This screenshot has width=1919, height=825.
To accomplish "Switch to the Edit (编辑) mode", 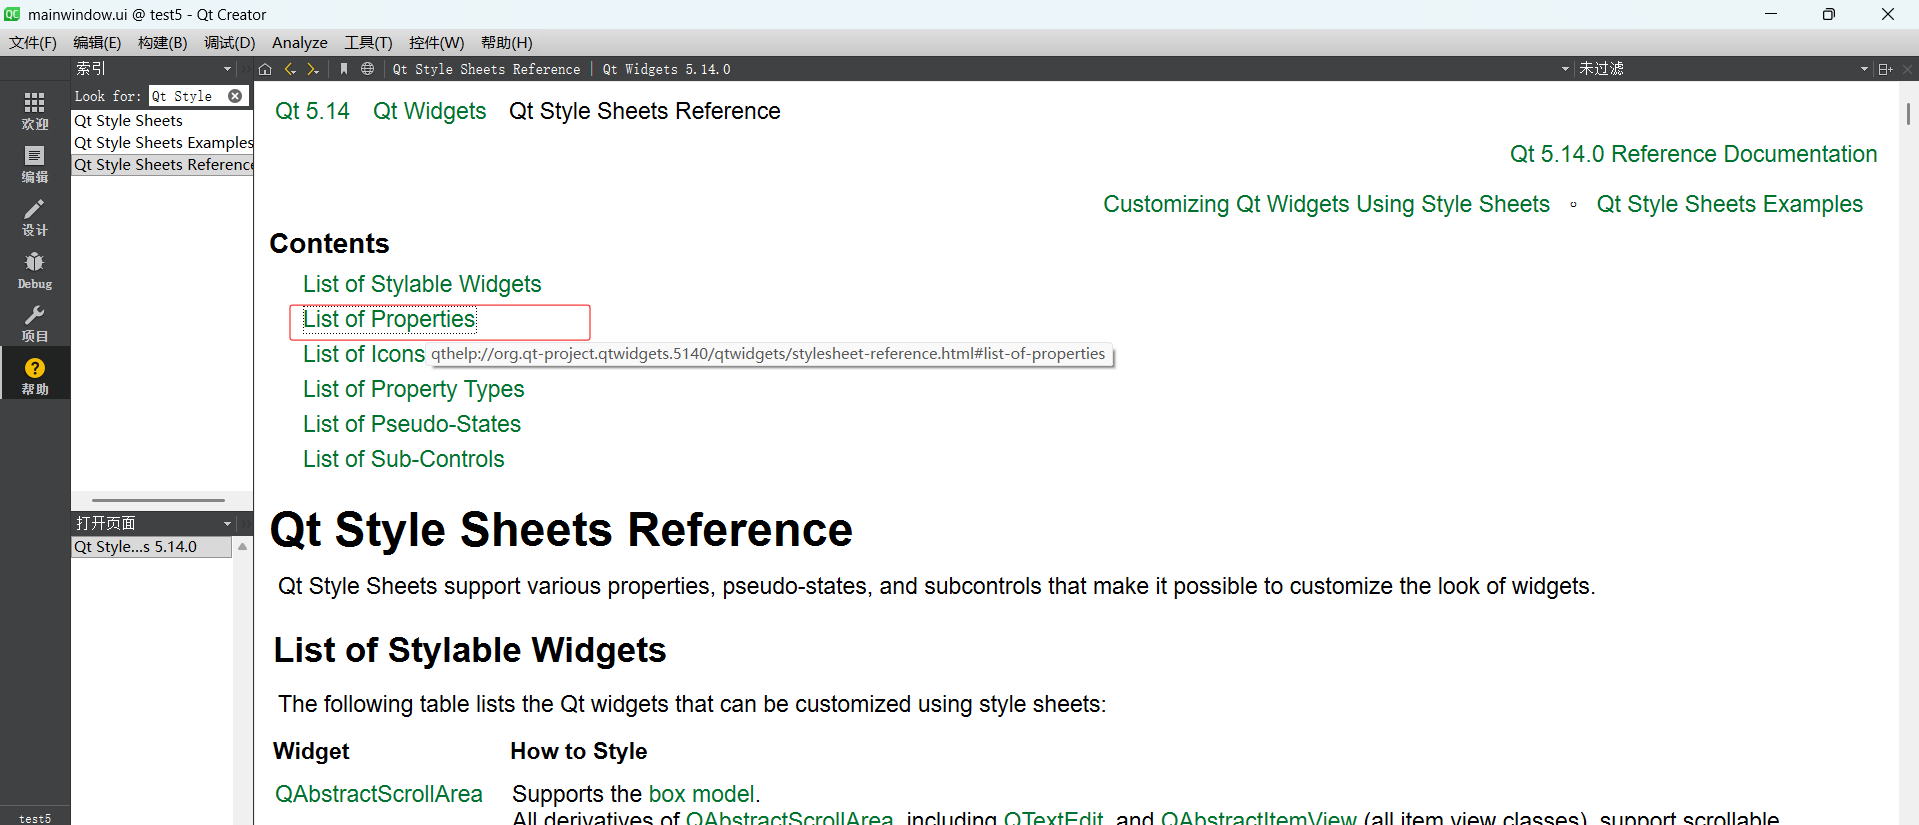I will coord(35,163).
